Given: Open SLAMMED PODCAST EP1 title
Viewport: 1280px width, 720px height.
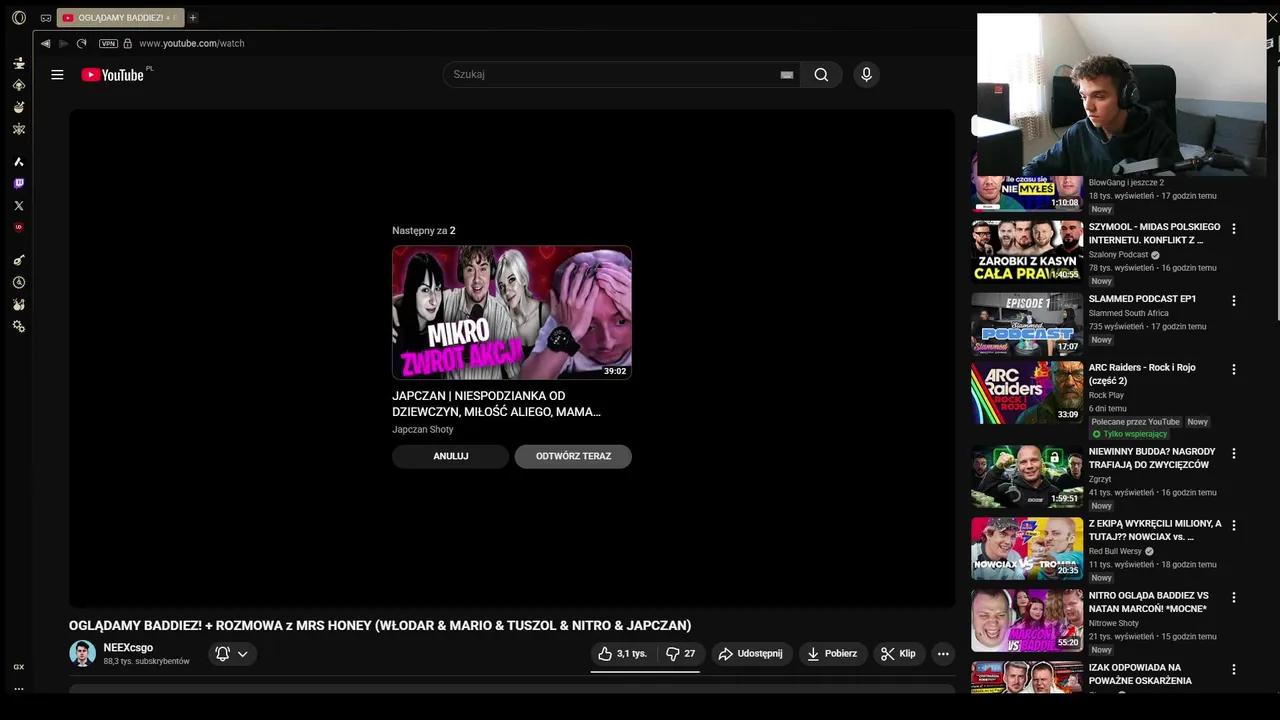Looking at the screenshot, I should point(1142,299).
